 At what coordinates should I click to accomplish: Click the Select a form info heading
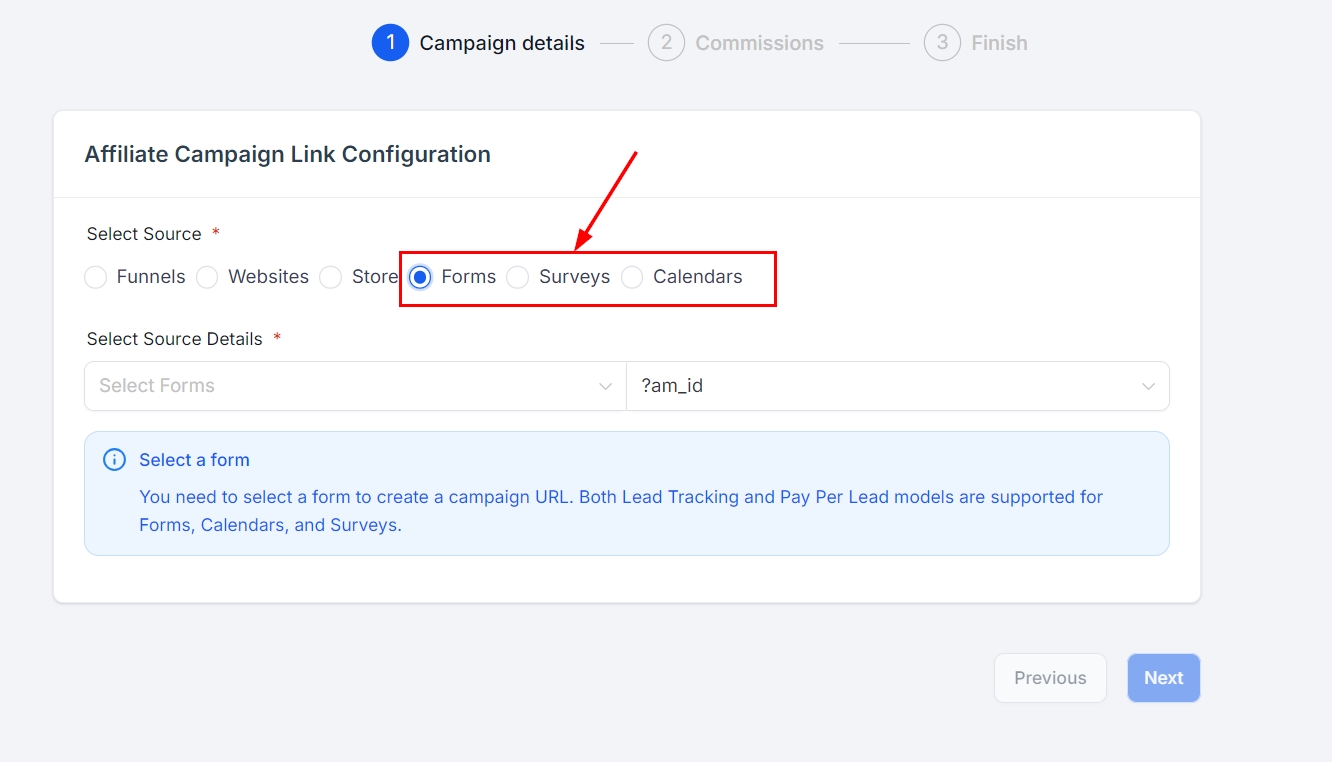coord(194,460)
